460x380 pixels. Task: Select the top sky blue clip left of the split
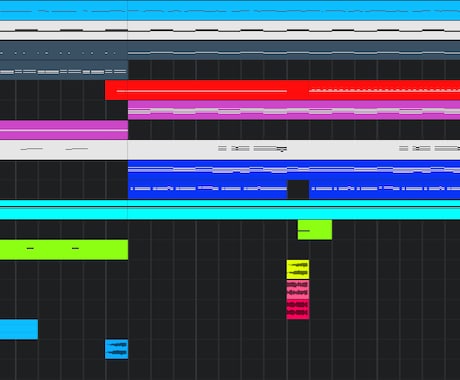tap(64, 10)
